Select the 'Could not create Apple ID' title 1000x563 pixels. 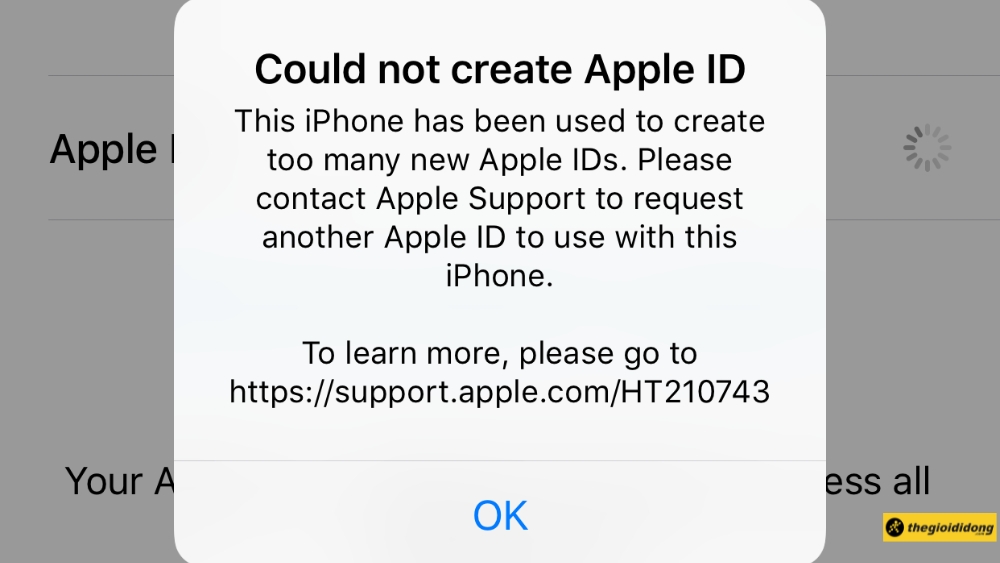click(500, 69)
